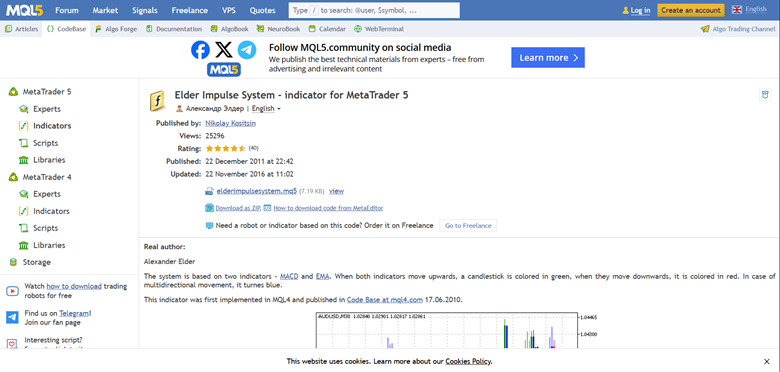Dismiss the cookies notice with the X
The height and width of the screenshot is (372, 780).
[766, 361]
